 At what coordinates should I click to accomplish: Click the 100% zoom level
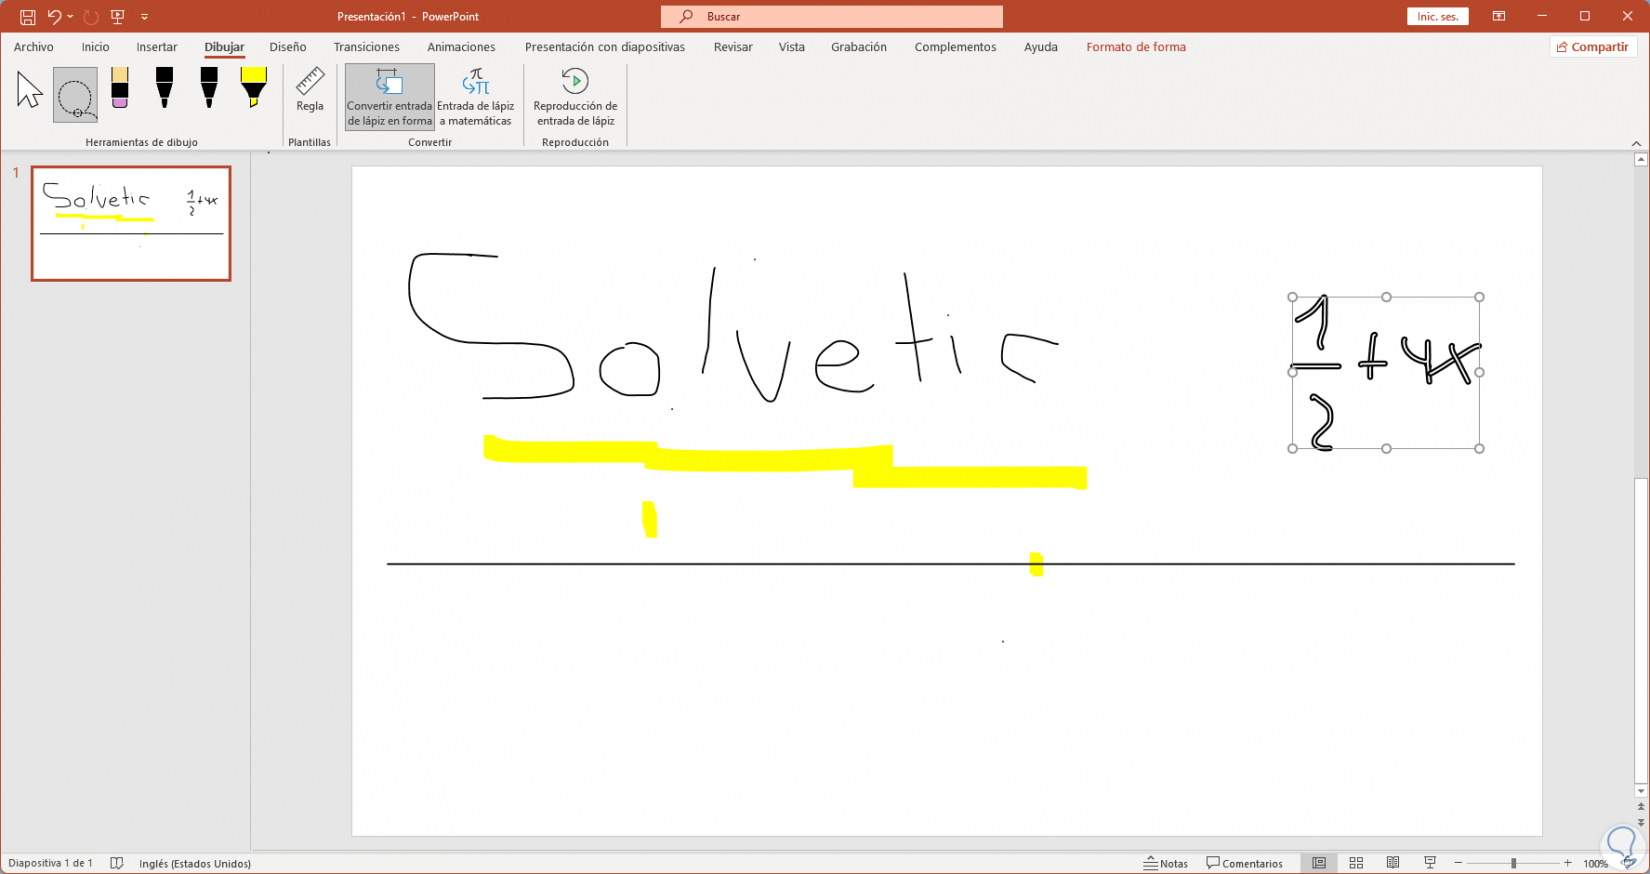tap(1595, 864)
